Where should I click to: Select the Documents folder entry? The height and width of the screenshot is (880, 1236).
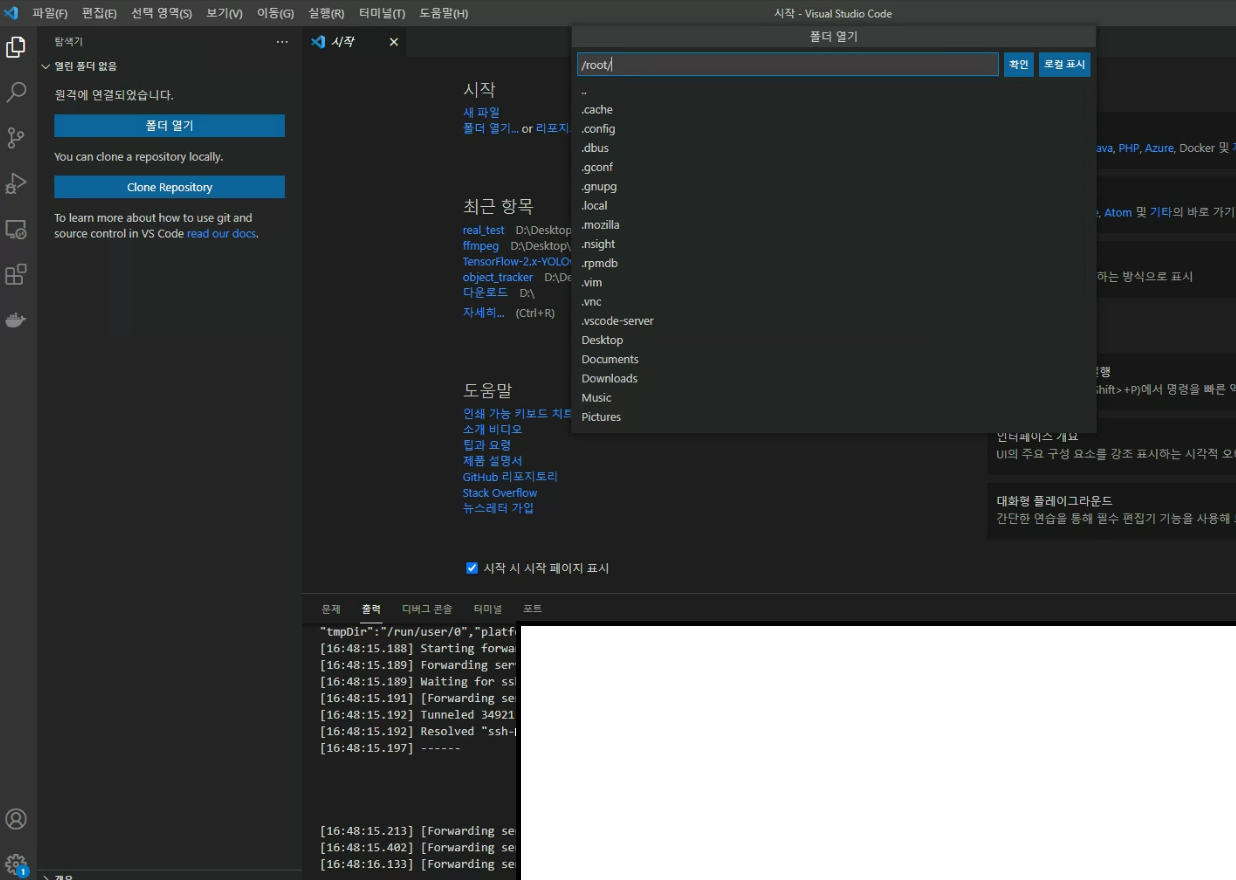point(833,359)
